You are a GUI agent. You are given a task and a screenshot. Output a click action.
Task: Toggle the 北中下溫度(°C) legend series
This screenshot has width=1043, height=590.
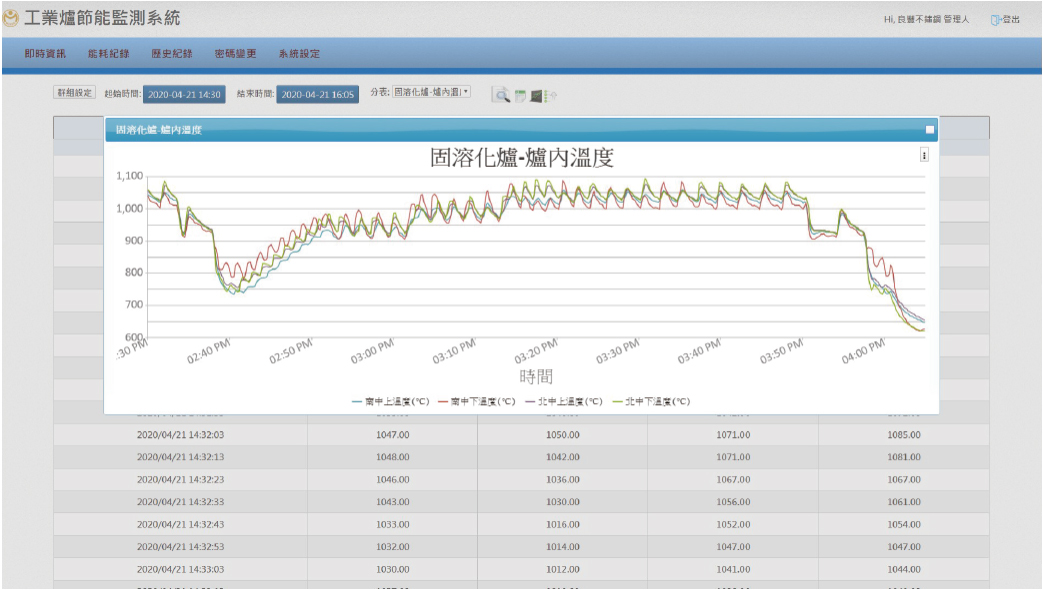click(x=651, y=401)
